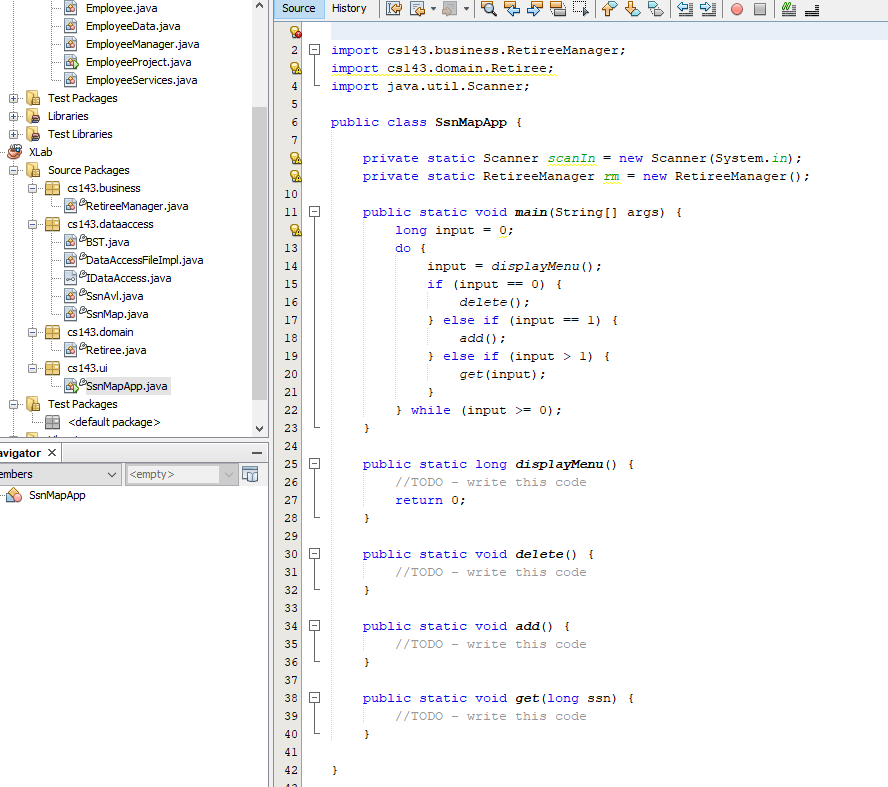Open the <empty> combo box in Navigator
Screen dimensions: 888x787
coord(180,474)
